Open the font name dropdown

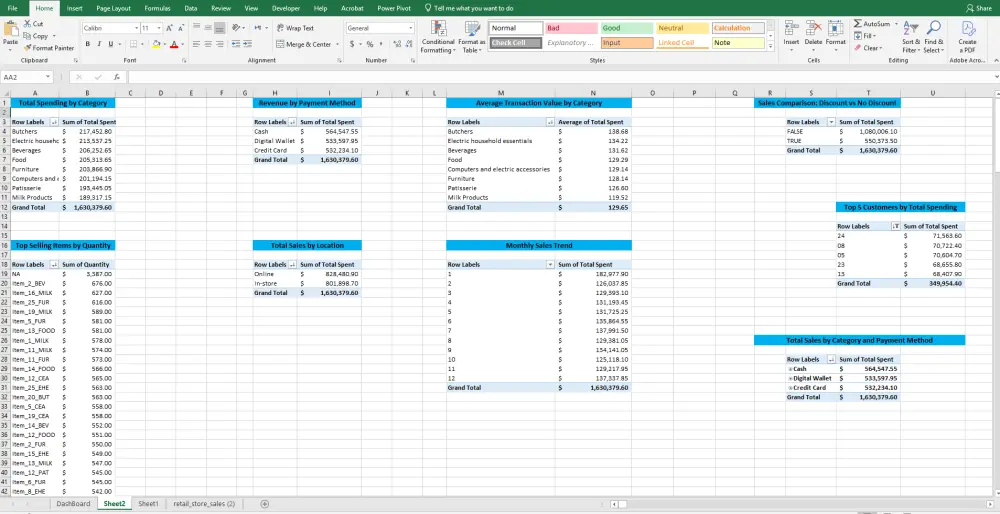(136, 28)
